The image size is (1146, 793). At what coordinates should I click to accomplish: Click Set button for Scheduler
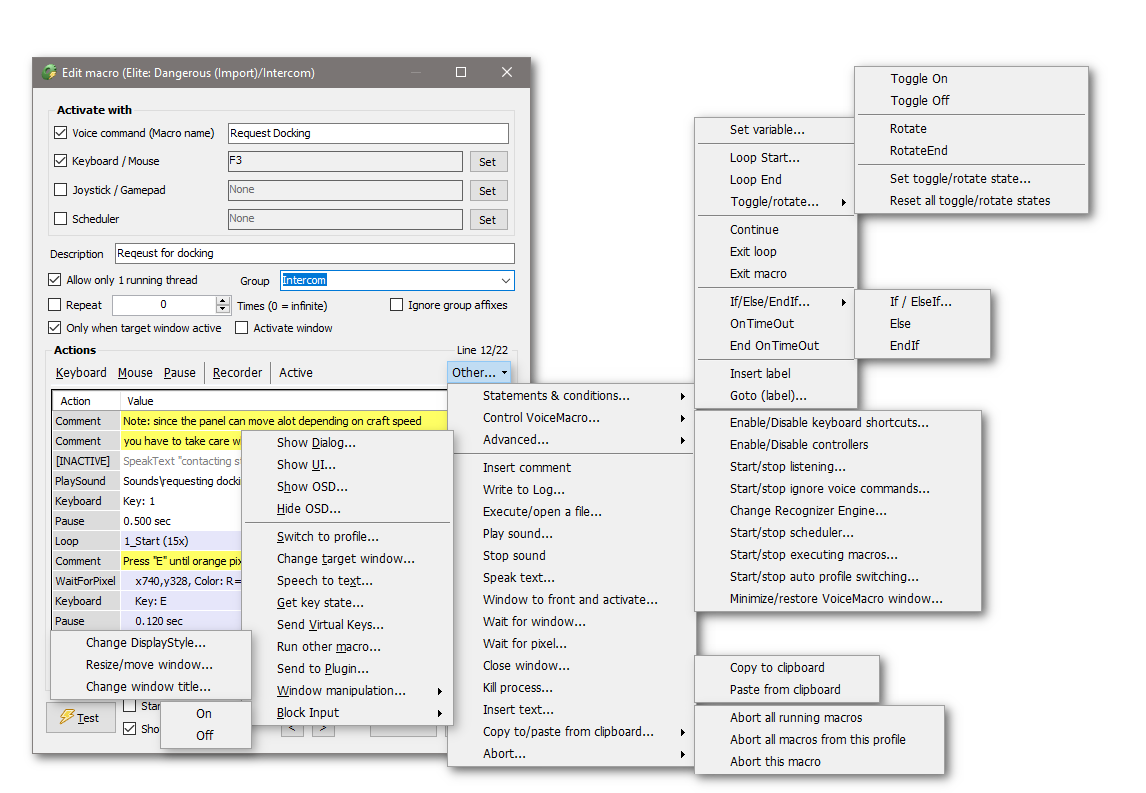[487, 219]
